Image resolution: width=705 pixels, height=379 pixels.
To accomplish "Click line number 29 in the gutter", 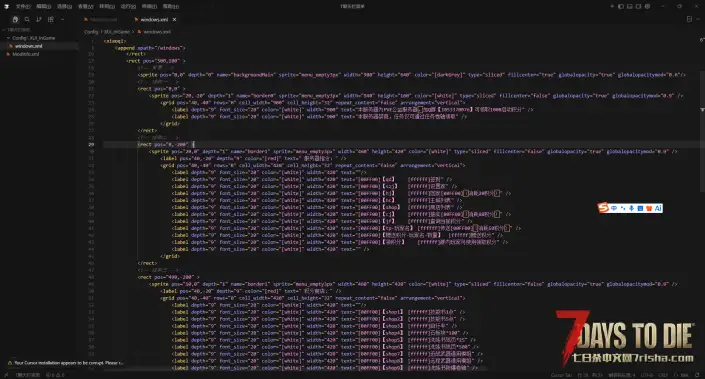I will 91,144.
